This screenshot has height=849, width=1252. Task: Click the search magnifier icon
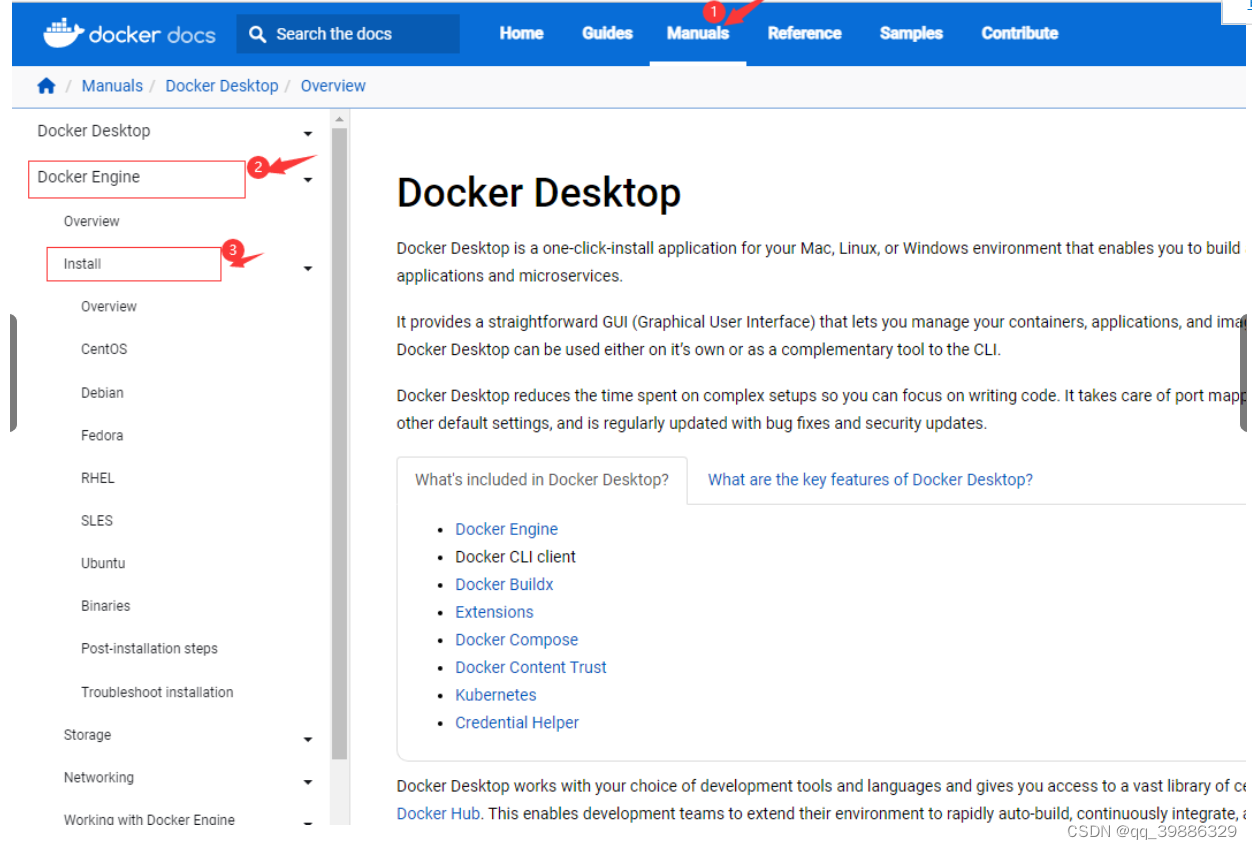(x=258, y=34)
